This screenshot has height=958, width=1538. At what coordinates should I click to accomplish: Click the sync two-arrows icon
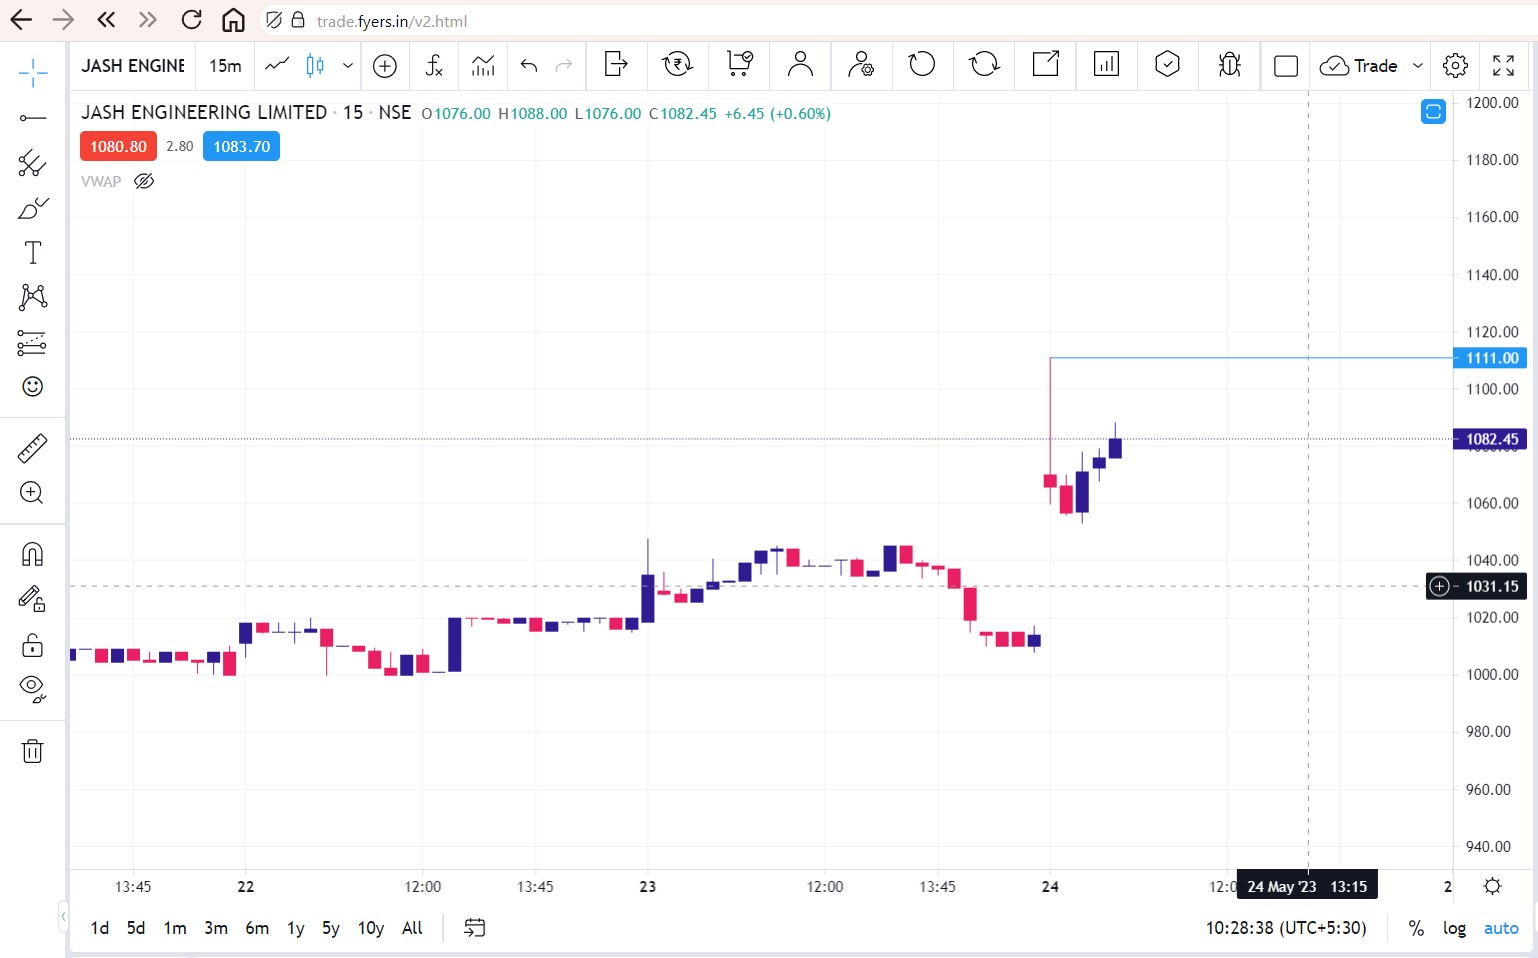pos(984,65)
